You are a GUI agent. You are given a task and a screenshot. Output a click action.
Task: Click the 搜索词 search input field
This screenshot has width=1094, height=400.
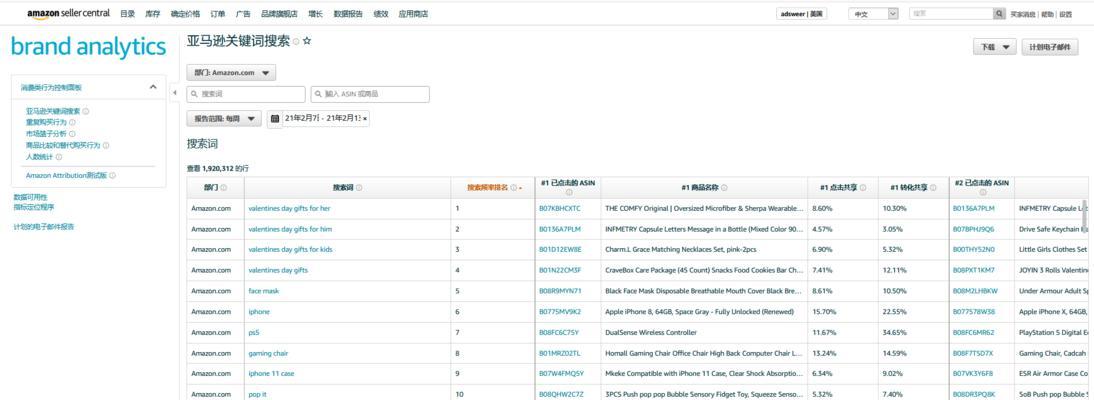pos(246,94)
